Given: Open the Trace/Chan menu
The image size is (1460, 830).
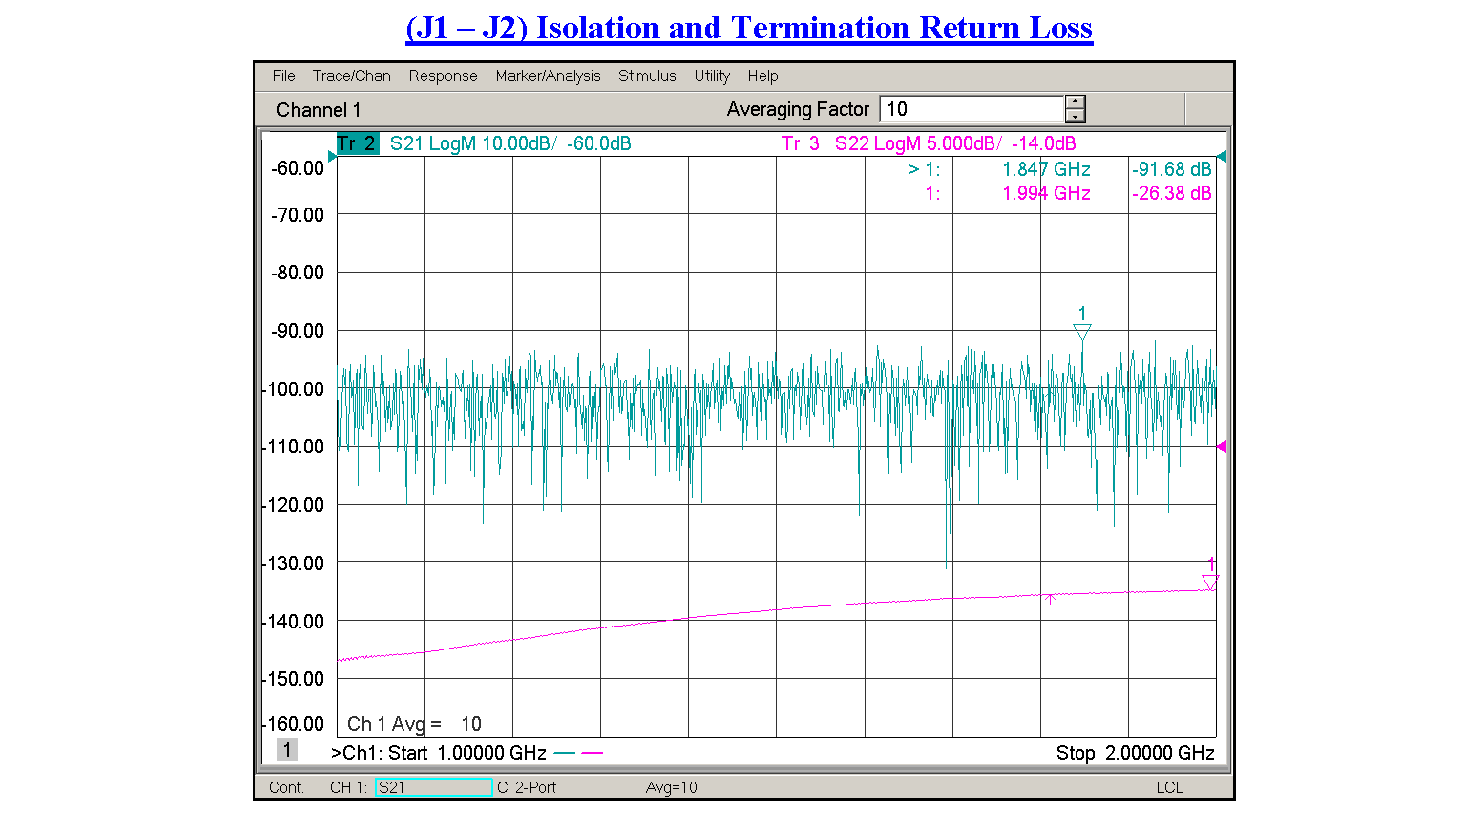Looking at the screenshot, I should 351,76.
